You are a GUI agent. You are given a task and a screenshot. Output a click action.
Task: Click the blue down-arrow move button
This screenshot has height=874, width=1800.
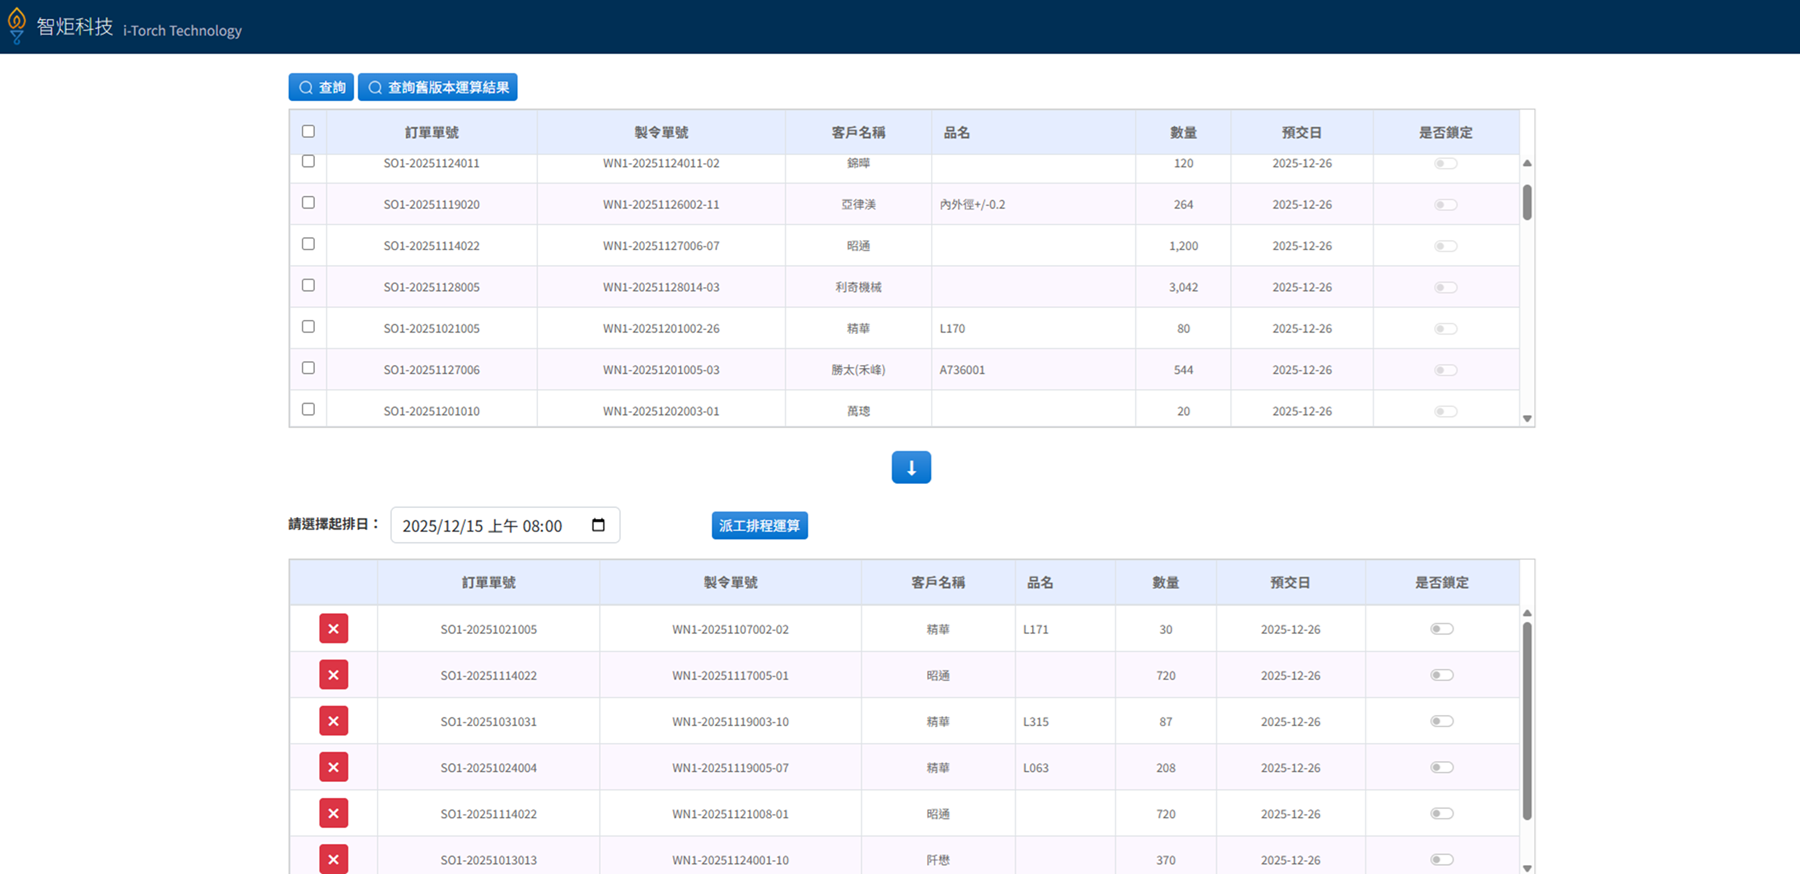[x=911, y=467]
